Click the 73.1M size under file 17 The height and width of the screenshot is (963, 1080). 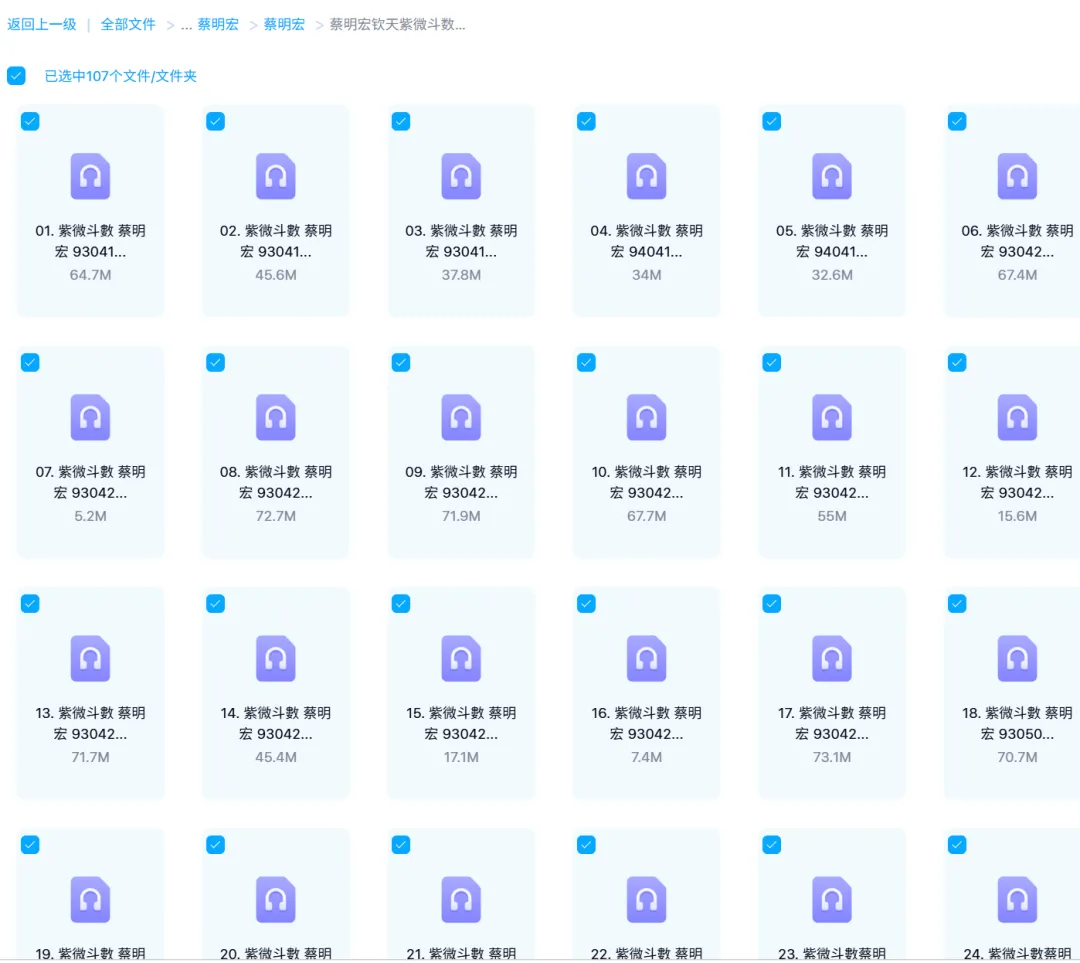831,757
